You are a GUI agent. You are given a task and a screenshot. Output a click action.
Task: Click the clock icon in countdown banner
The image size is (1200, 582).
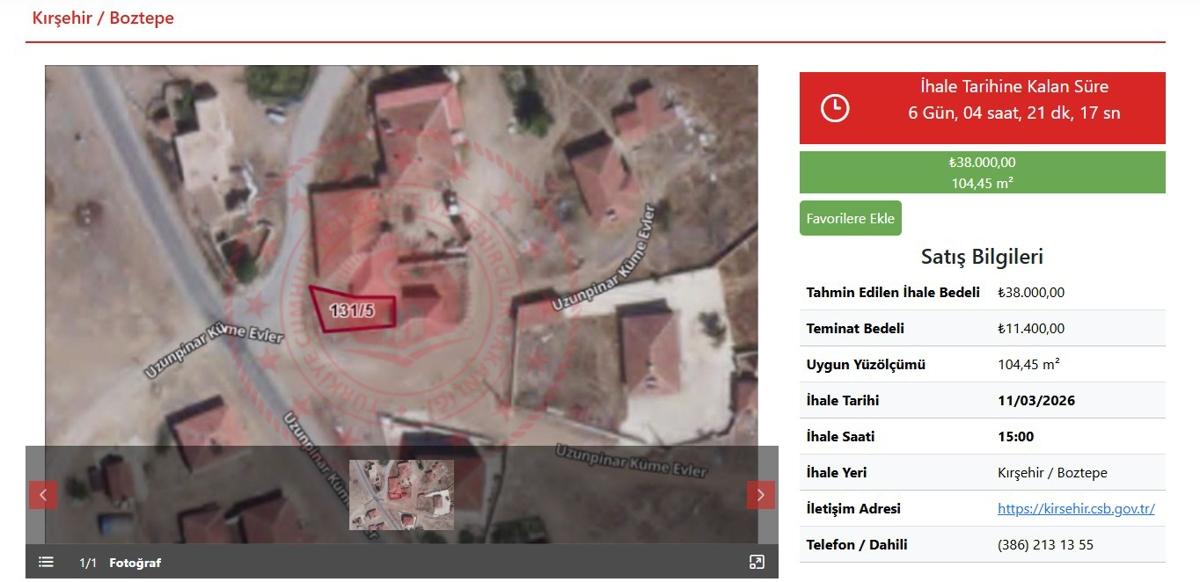pos(835,108)
